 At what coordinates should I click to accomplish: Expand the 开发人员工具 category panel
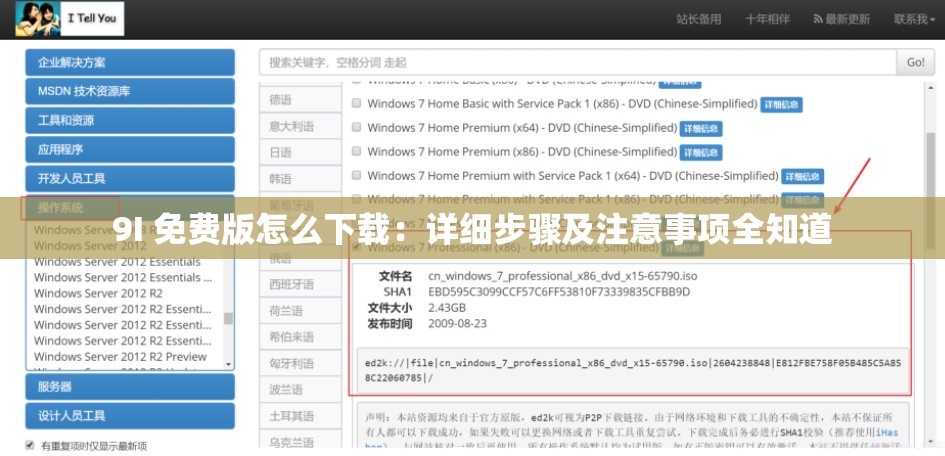(x=130, y=179)
